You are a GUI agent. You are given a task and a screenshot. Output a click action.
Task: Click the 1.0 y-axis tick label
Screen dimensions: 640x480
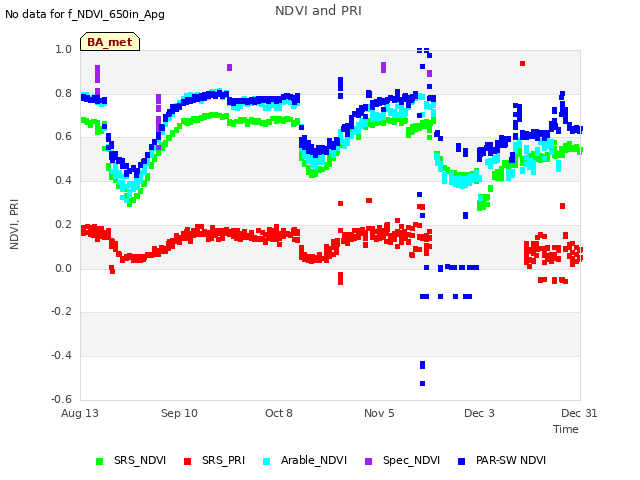coord(64,49)
